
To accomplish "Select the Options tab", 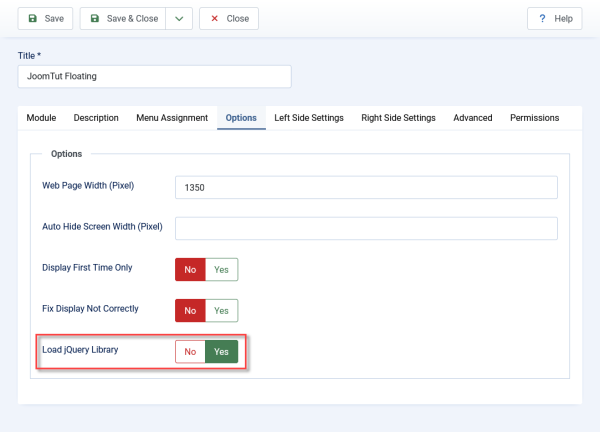I will point(241,118).
